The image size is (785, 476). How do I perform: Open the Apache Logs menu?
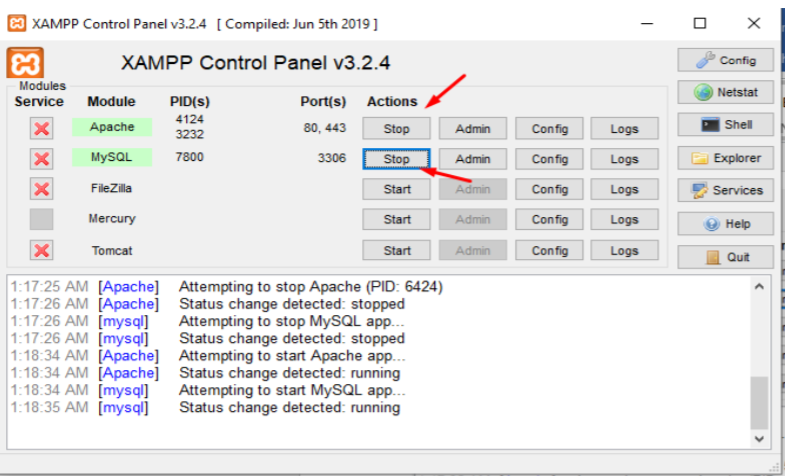tap(624, 129)
